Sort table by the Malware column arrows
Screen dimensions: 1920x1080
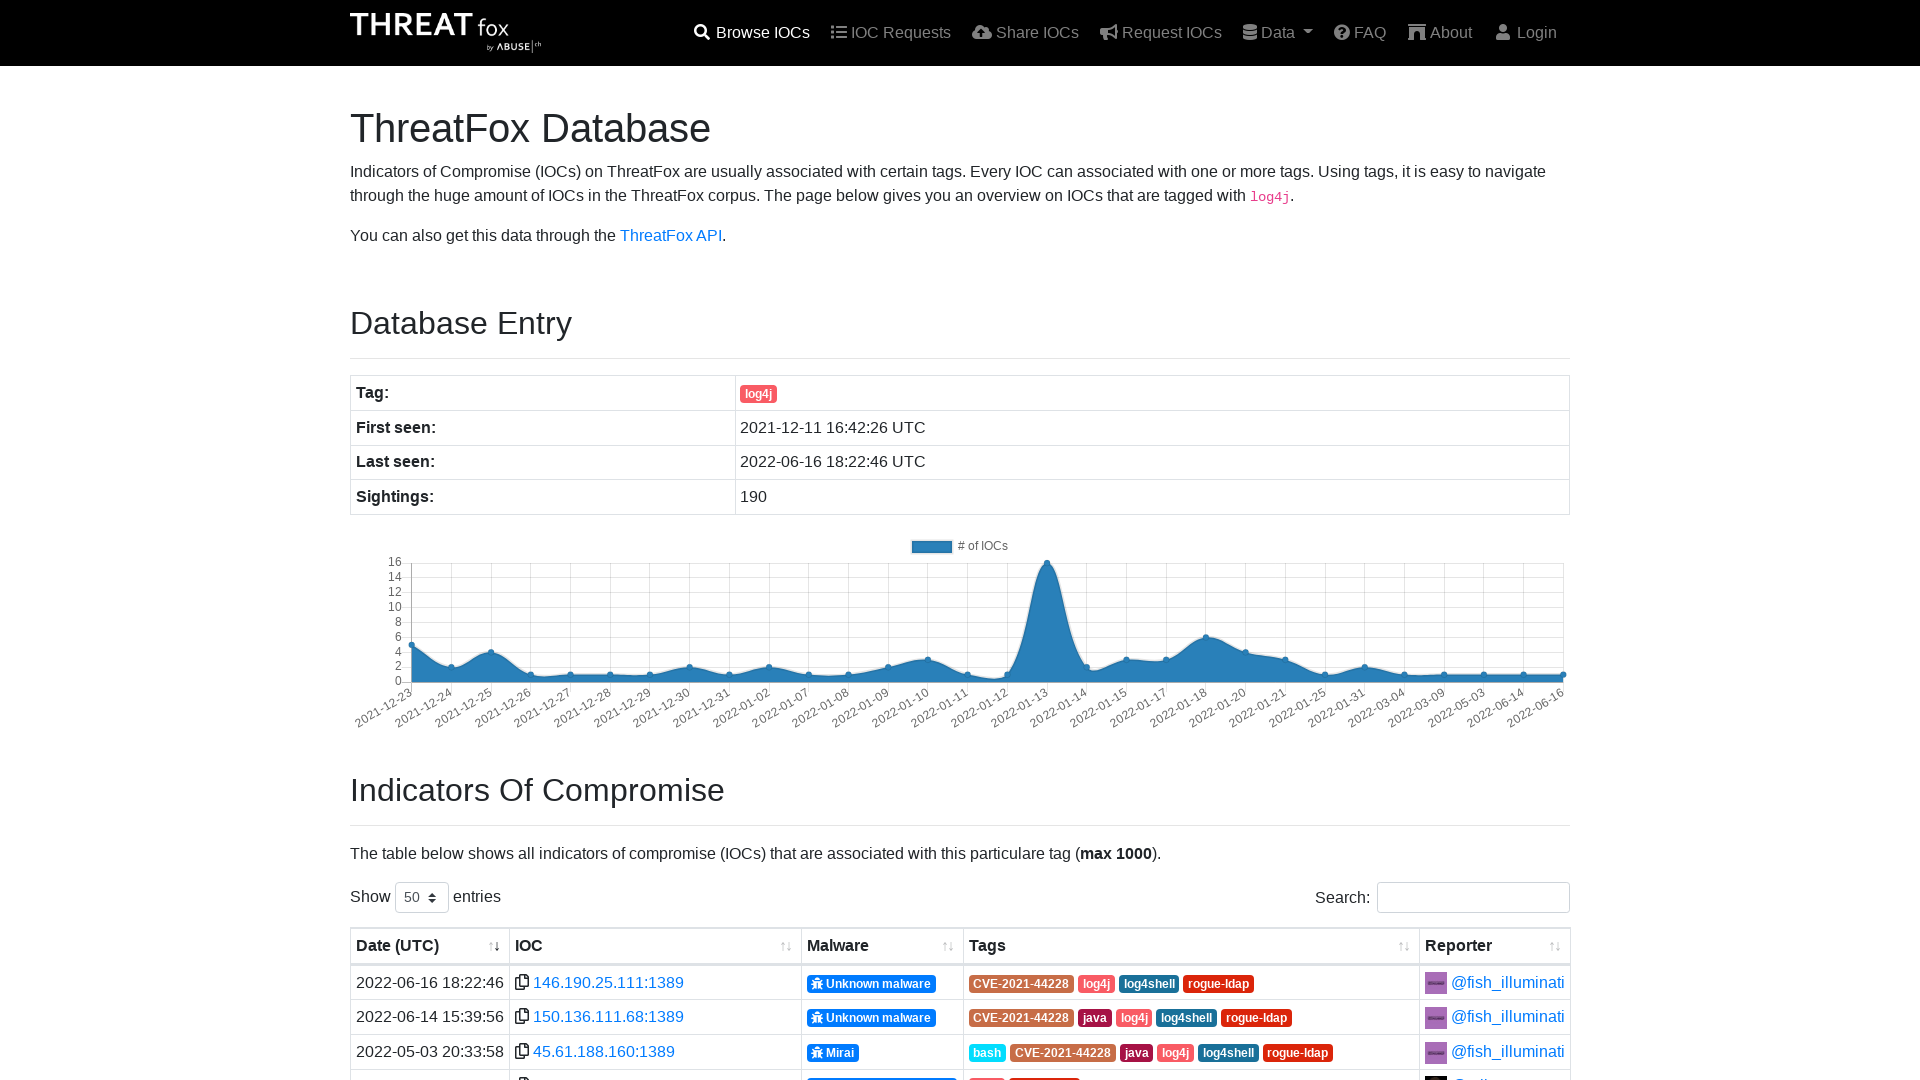(947, 946)
